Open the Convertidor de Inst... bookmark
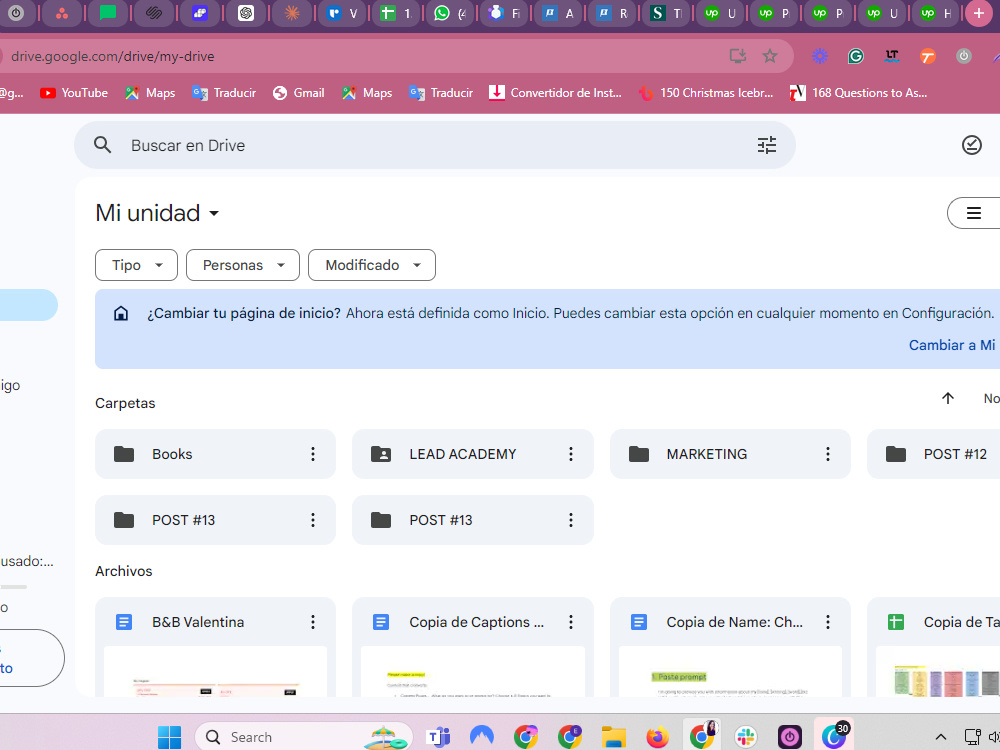This screenshot has width=1000, height=750. [x=555, y=93]
